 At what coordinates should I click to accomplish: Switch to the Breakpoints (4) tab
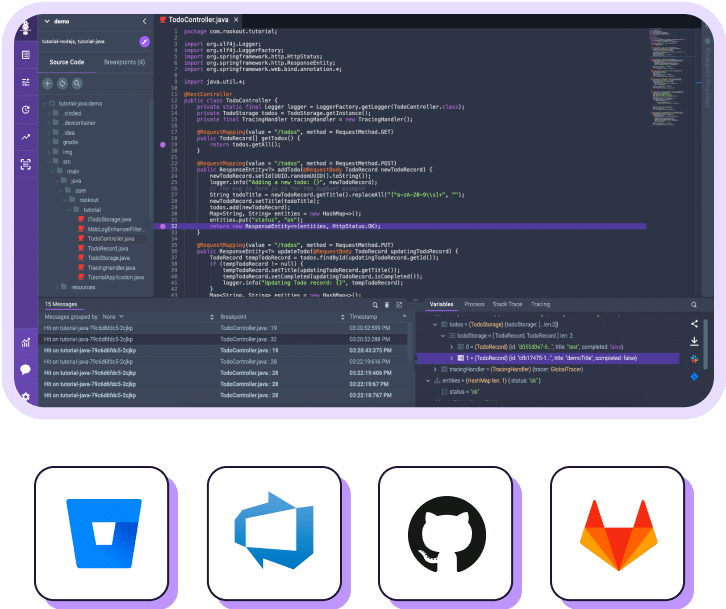coord(124,62)
